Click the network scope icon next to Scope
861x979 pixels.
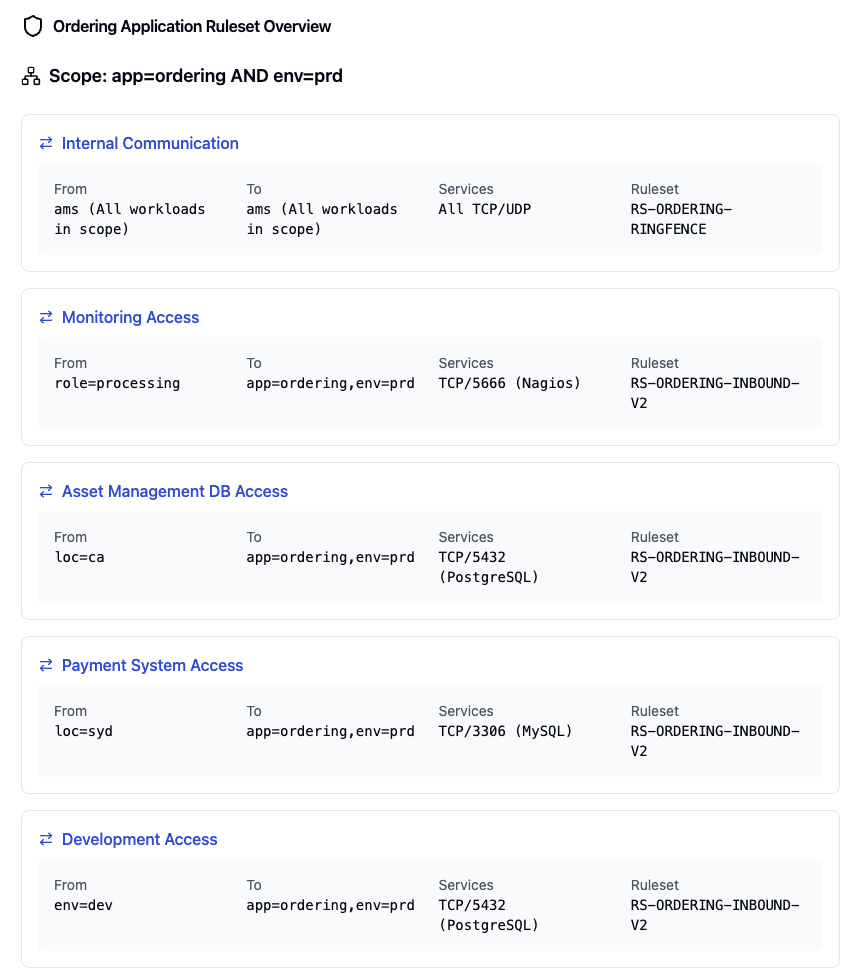pos(31,76)
